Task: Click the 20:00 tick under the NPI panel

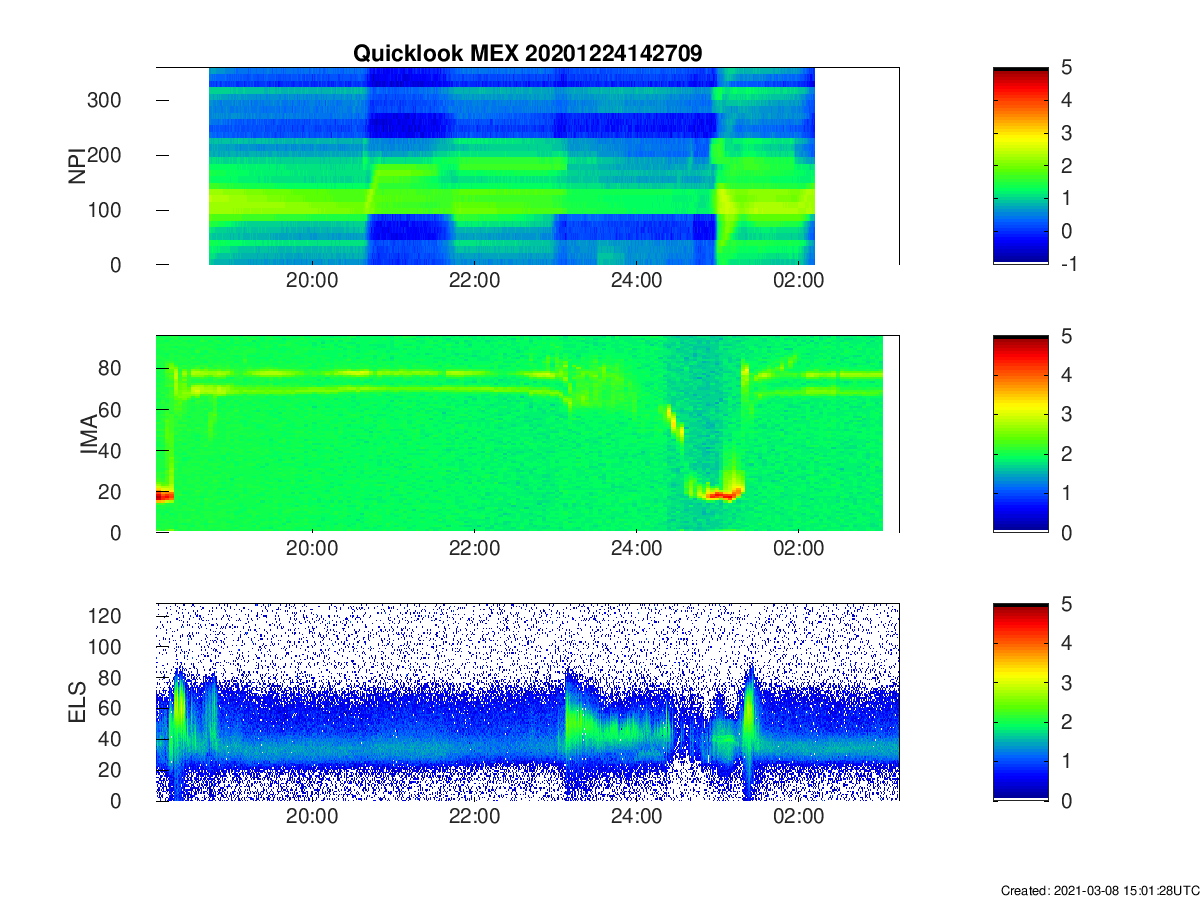Action: pos(312,282)
